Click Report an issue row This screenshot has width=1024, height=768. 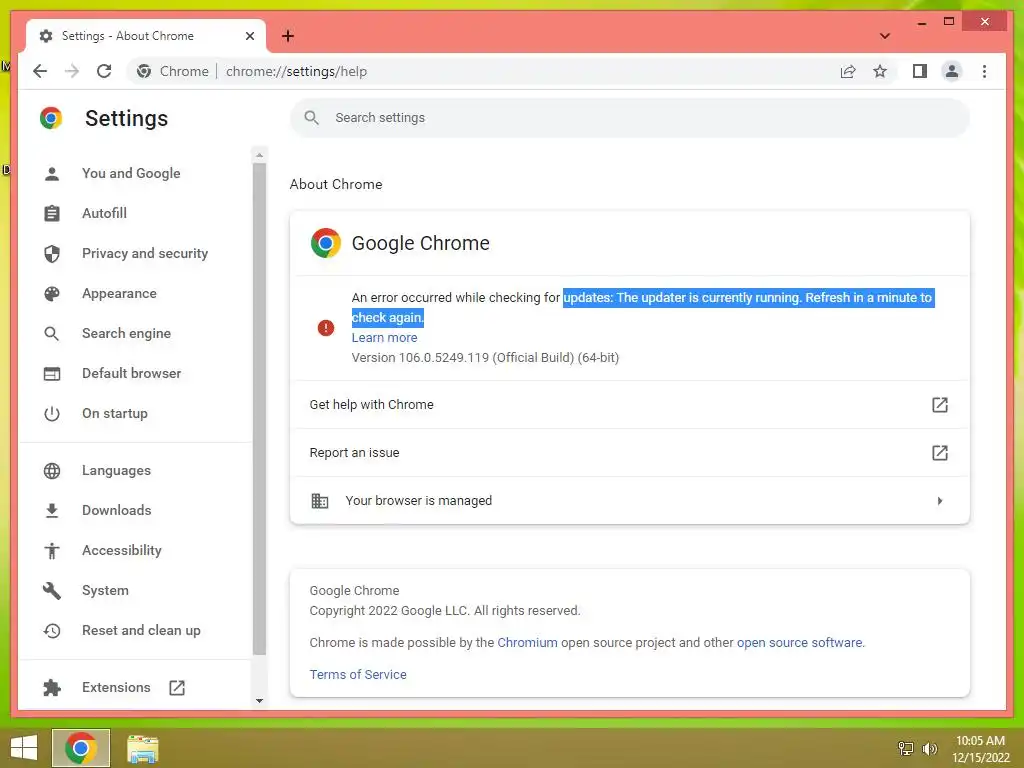click(x=630, y=453)
